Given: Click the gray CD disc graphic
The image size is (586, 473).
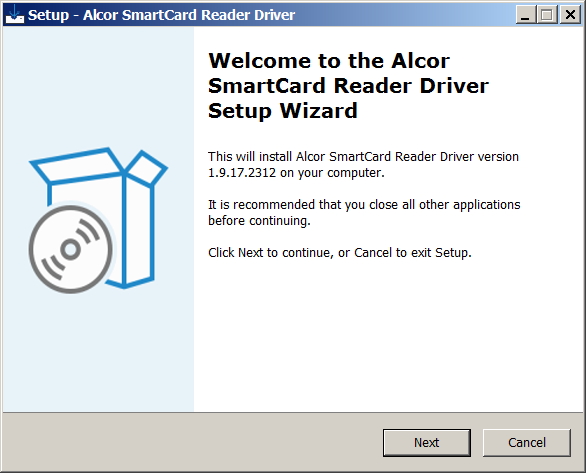Looking at the screenshot, I should (x=71, y=249).
